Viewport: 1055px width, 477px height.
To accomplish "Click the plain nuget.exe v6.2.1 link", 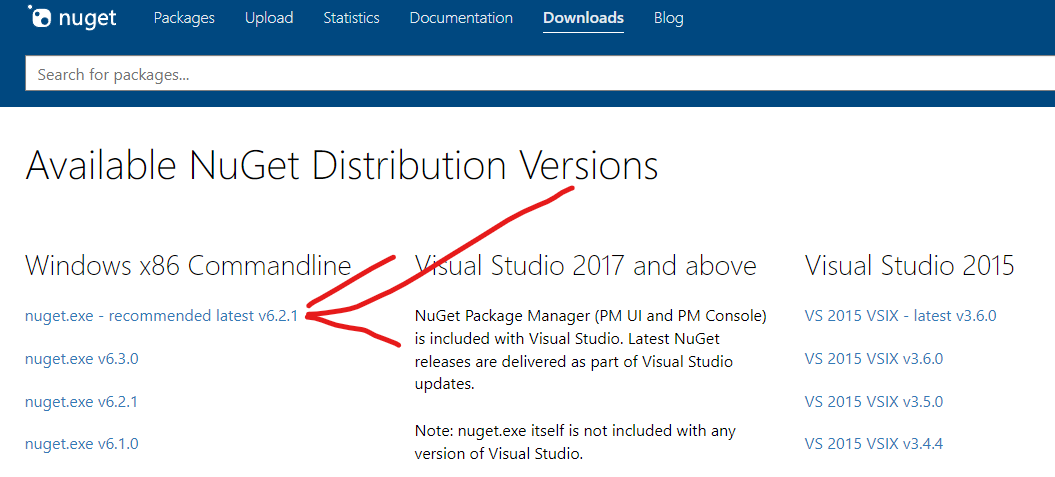I will [x=81, y=401].
